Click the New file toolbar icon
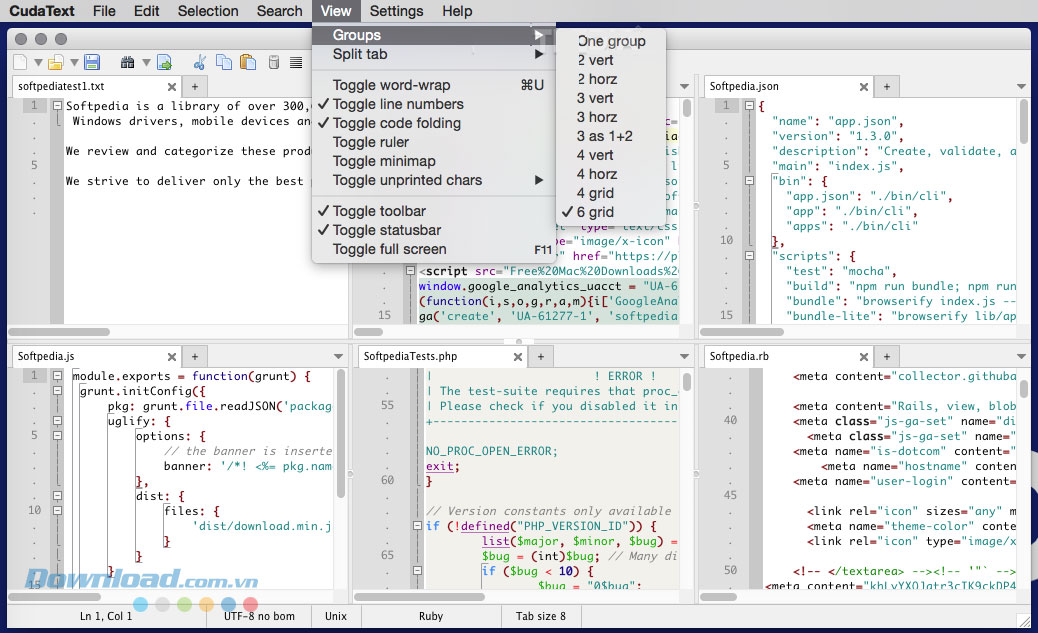This screenshot has width=1038, height=633. coord(20,63)
